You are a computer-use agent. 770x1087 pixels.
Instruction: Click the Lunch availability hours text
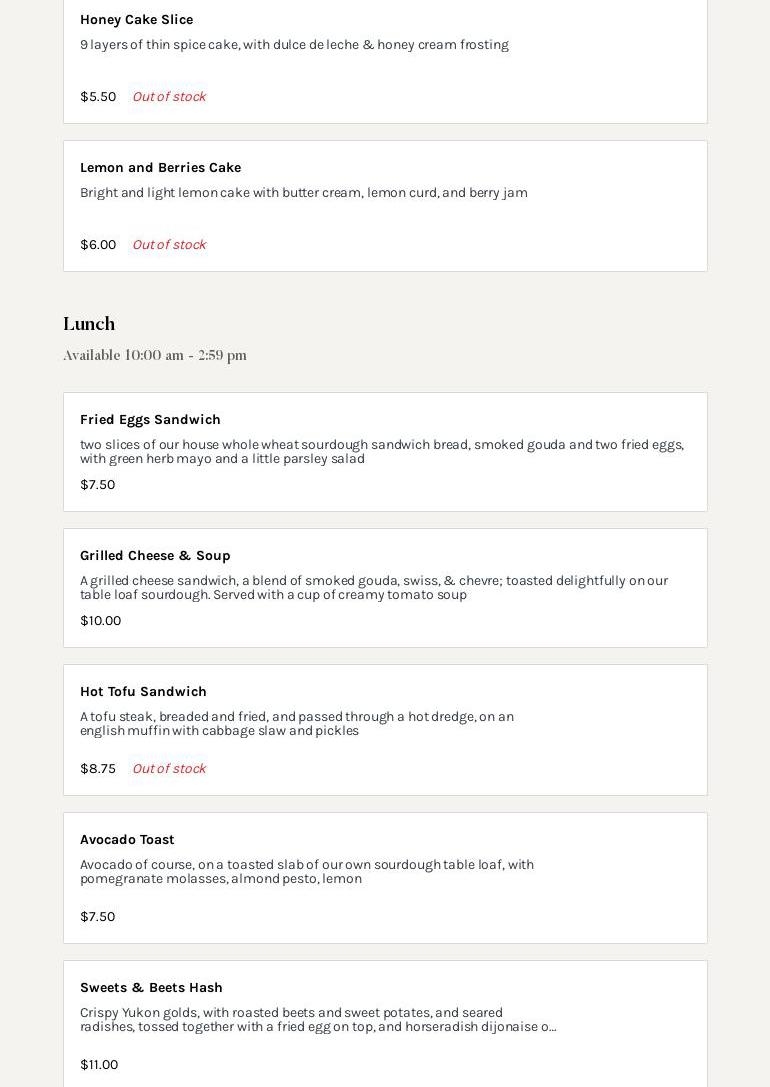[155, 355]
